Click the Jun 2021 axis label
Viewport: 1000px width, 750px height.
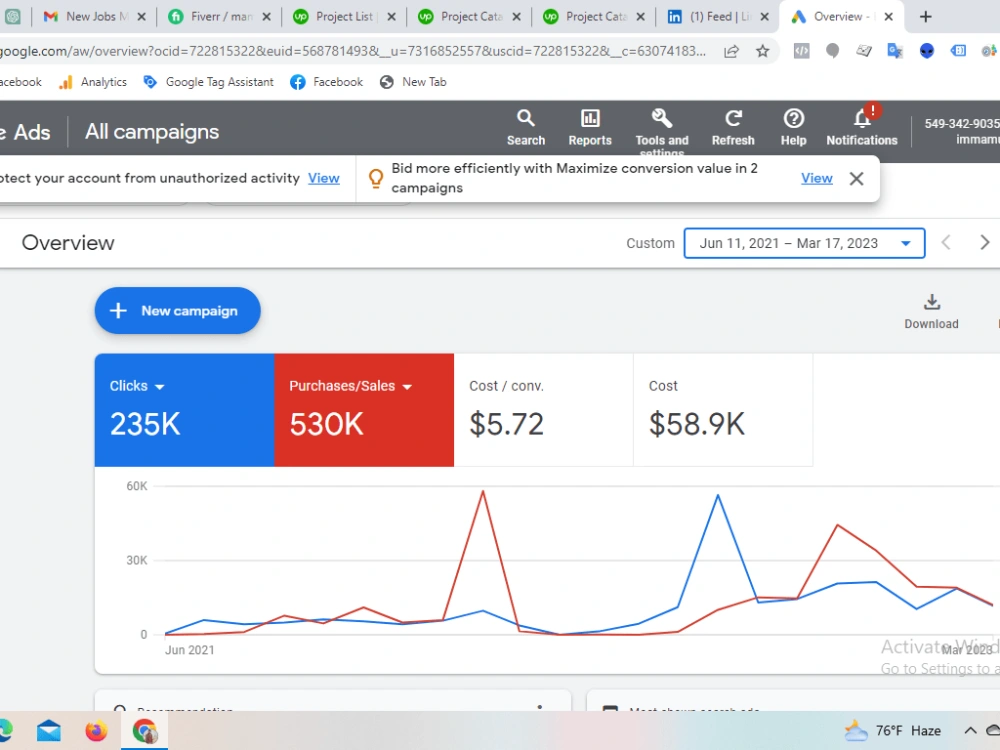coord(189,650)
